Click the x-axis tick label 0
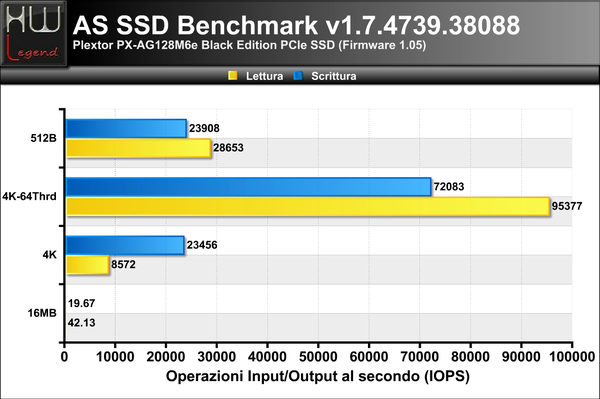This screenshot has height=399, width=600. (x=64, y=357)
